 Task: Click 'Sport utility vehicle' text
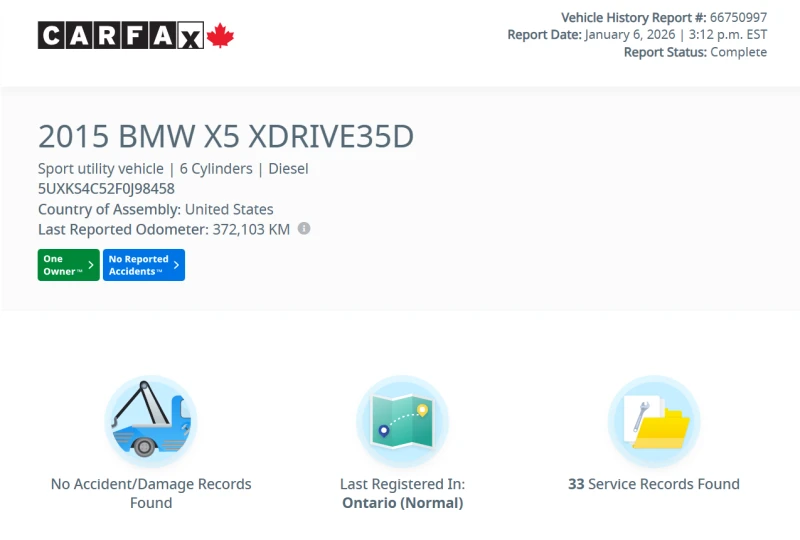point(101,168)
